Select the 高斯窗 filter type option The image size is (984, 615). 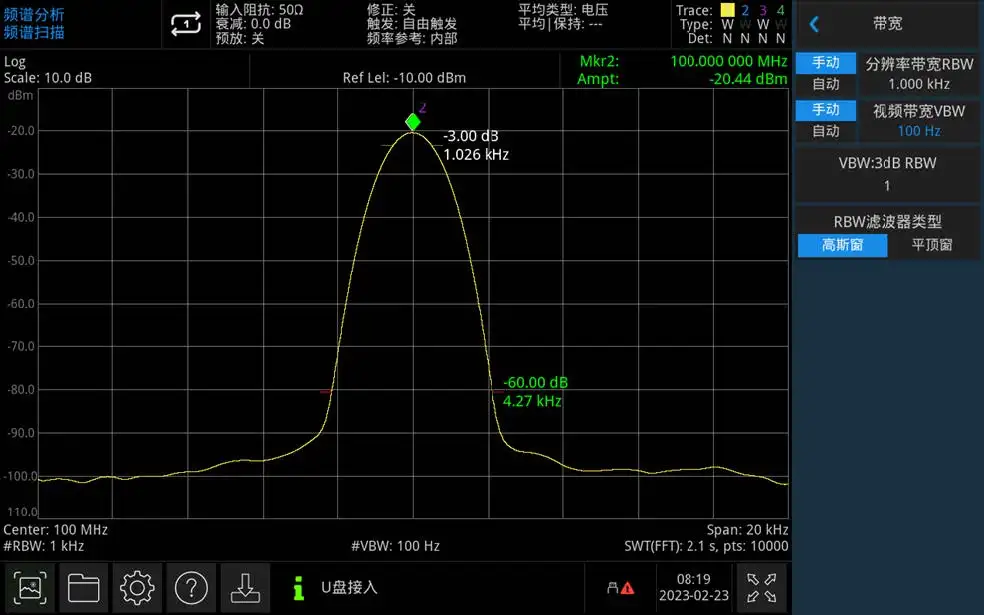[x=841, y=244]
